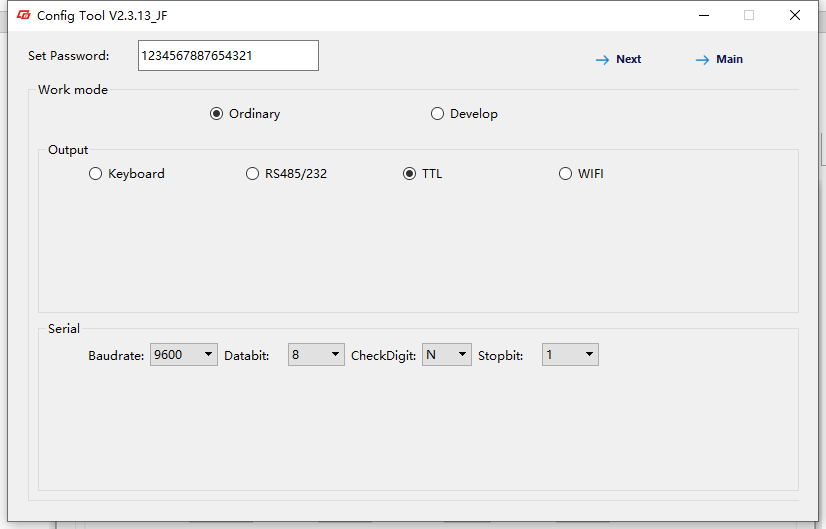Click the Config Tool V2.3.13_JF title text
Screen dimensions: 826x529
102,16
